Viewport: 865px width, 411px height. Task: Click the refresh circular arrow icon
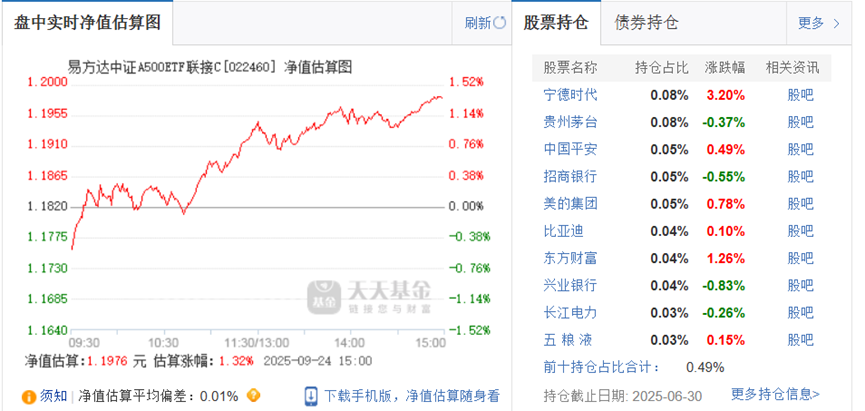pos(500,23)
